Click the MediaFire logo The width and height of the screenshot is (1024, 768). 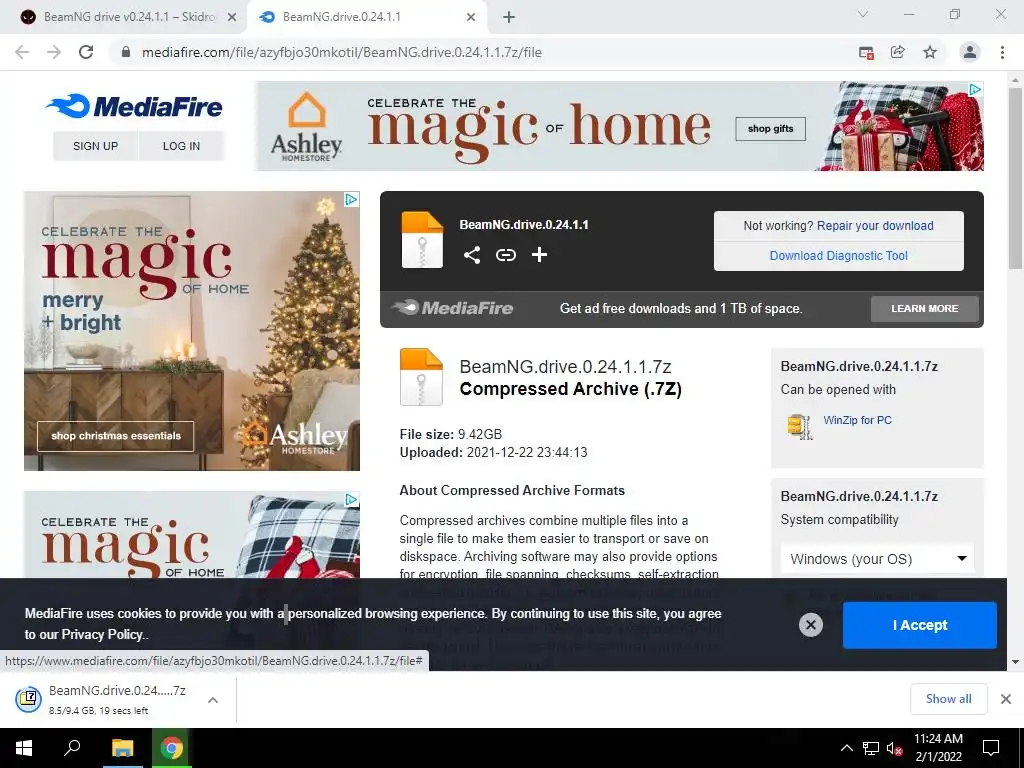click(x=134, y=106)
